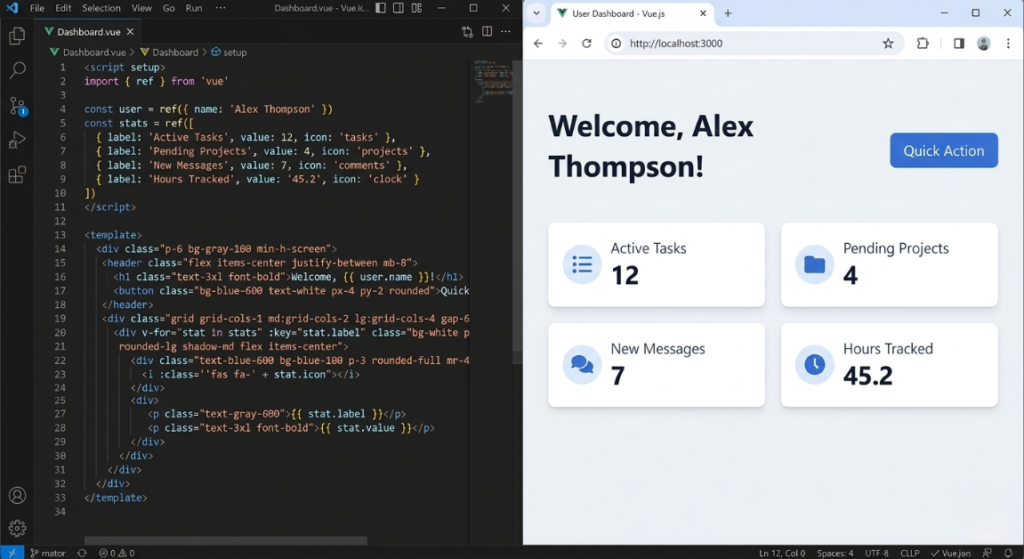Open the Selection menu

pyautogui.click(x=101, y=8)
